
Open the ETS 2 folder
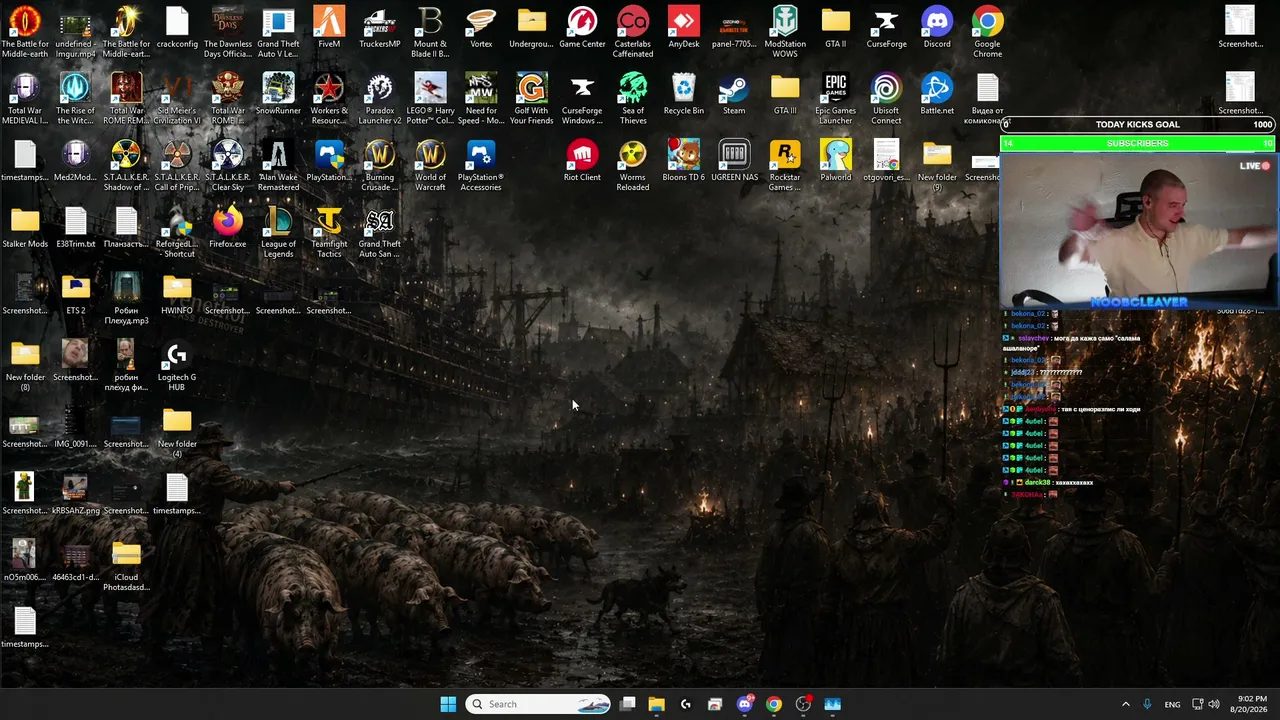(76, 295)
